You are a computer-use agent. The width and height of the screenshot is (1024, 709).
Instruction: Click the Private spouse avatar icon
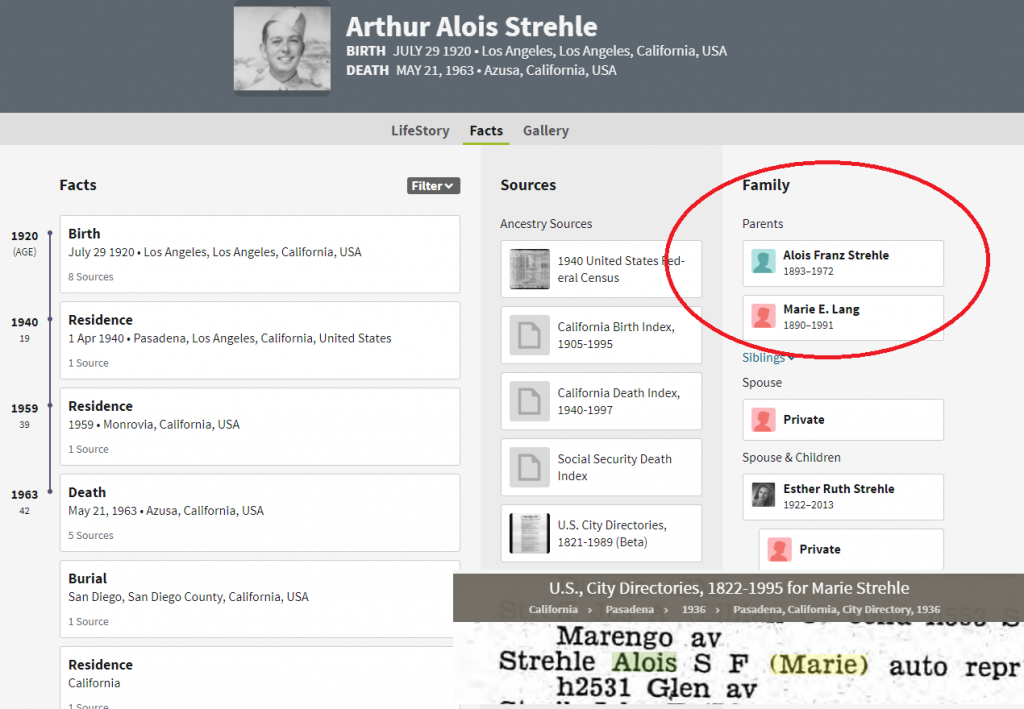click(x=764, y=420)
